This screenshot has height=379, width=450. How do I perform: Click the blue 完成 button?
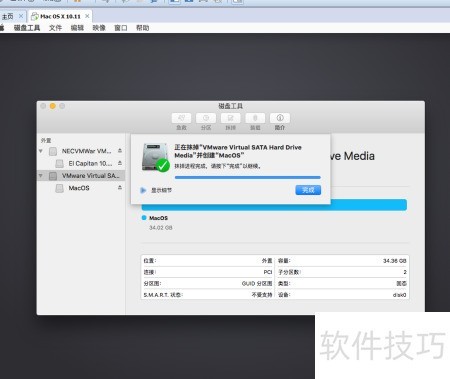point(308,190)
